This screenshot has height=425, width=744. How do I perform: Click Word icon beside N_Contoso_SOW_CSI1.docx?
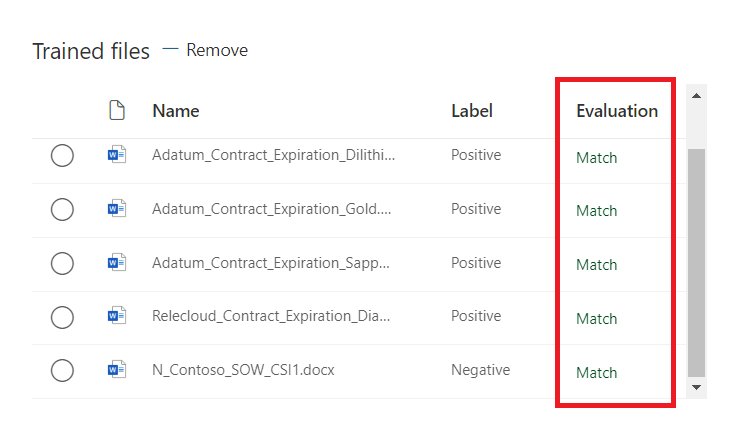coord(117,370)
